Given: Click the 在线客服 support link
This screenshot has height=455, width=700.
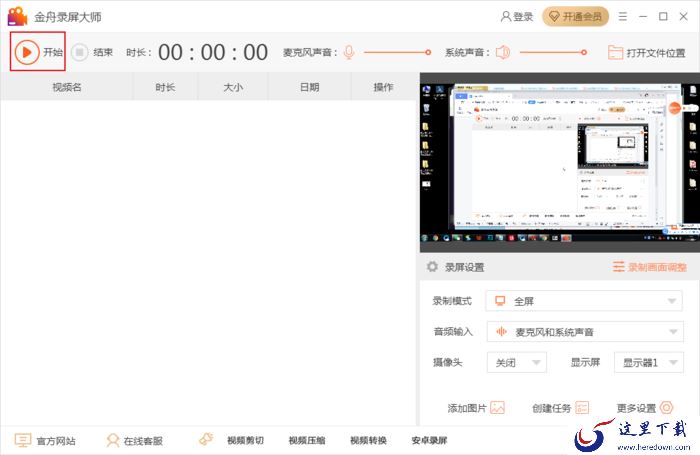Looking at the screenshot, I should (143, 441).
